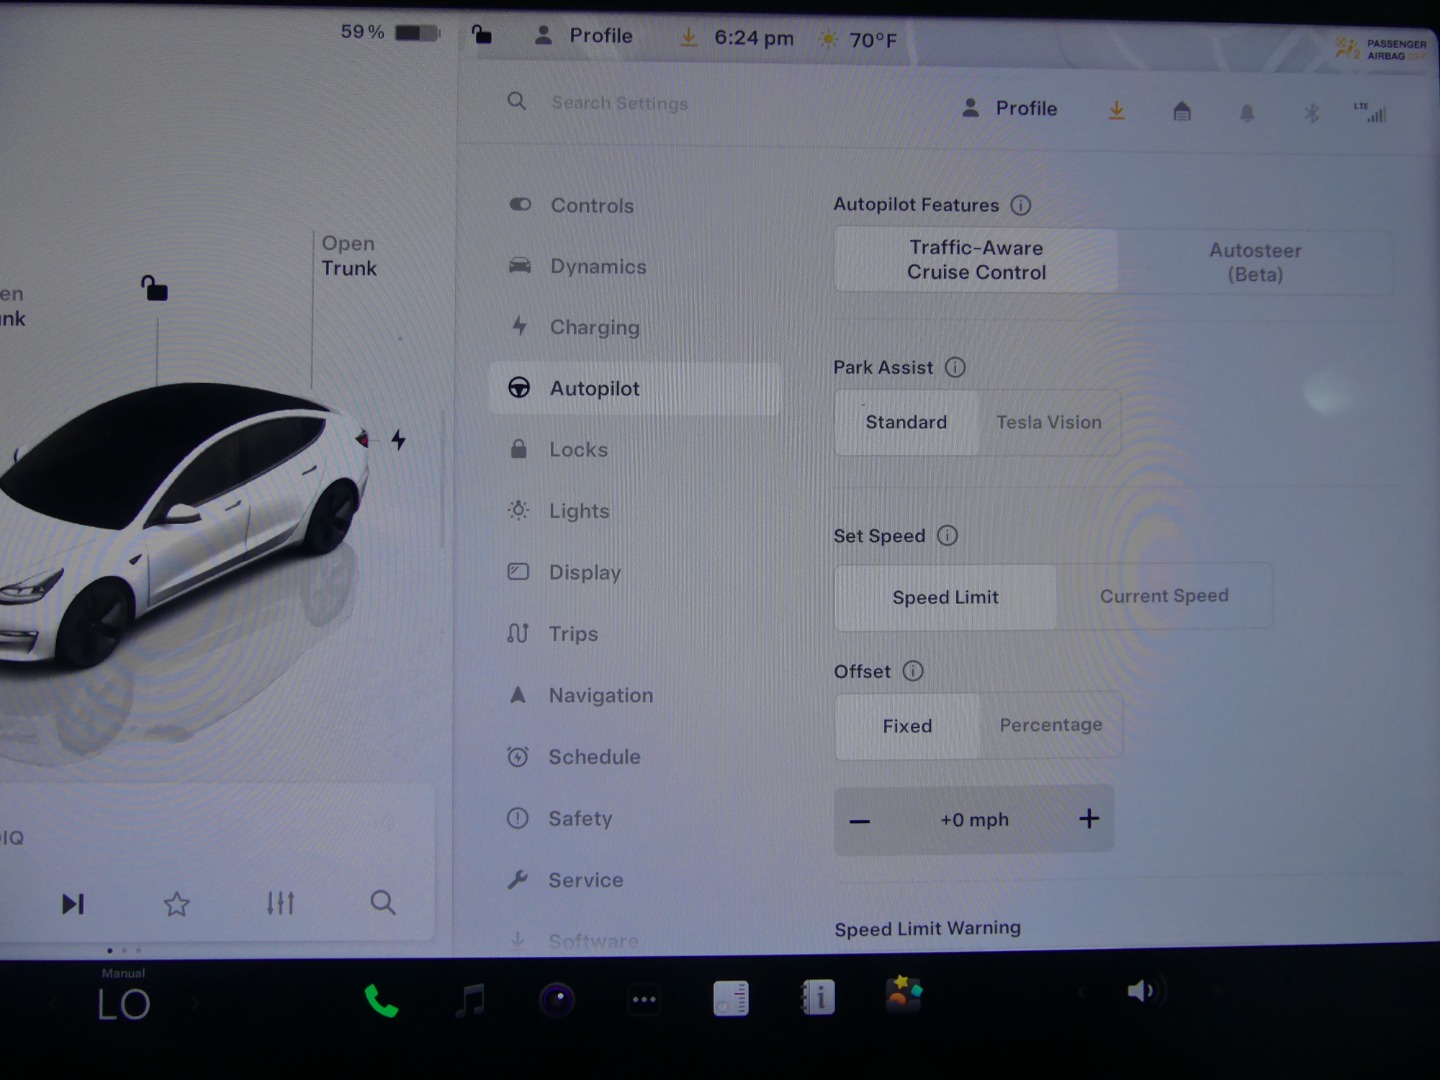Open the Profile dropdown in settings header
This screenshot has height=1080, width=1440.
(1010, 108)
